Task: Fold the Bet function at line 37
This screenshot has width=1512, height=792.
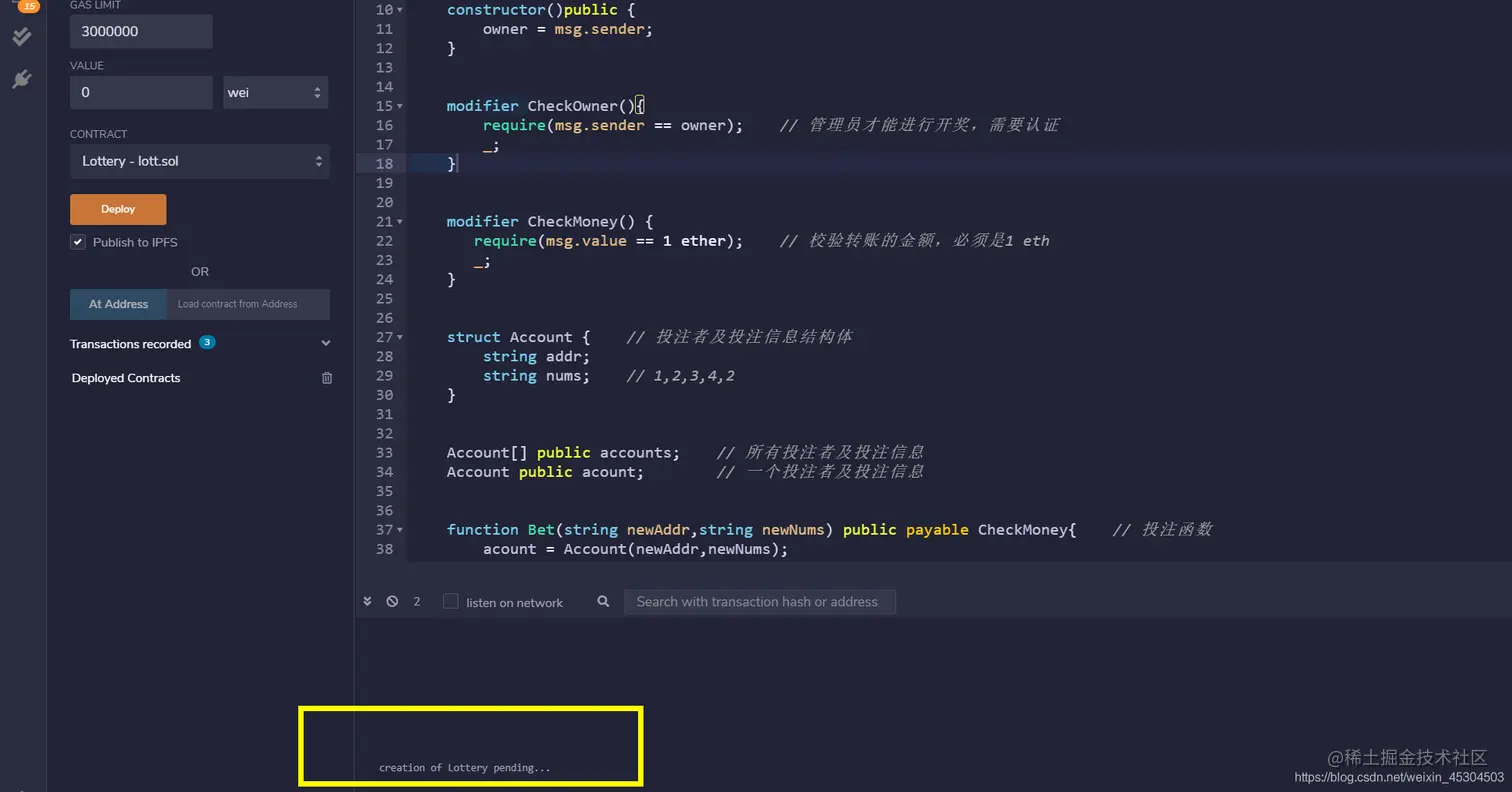Action: (400, 530)
